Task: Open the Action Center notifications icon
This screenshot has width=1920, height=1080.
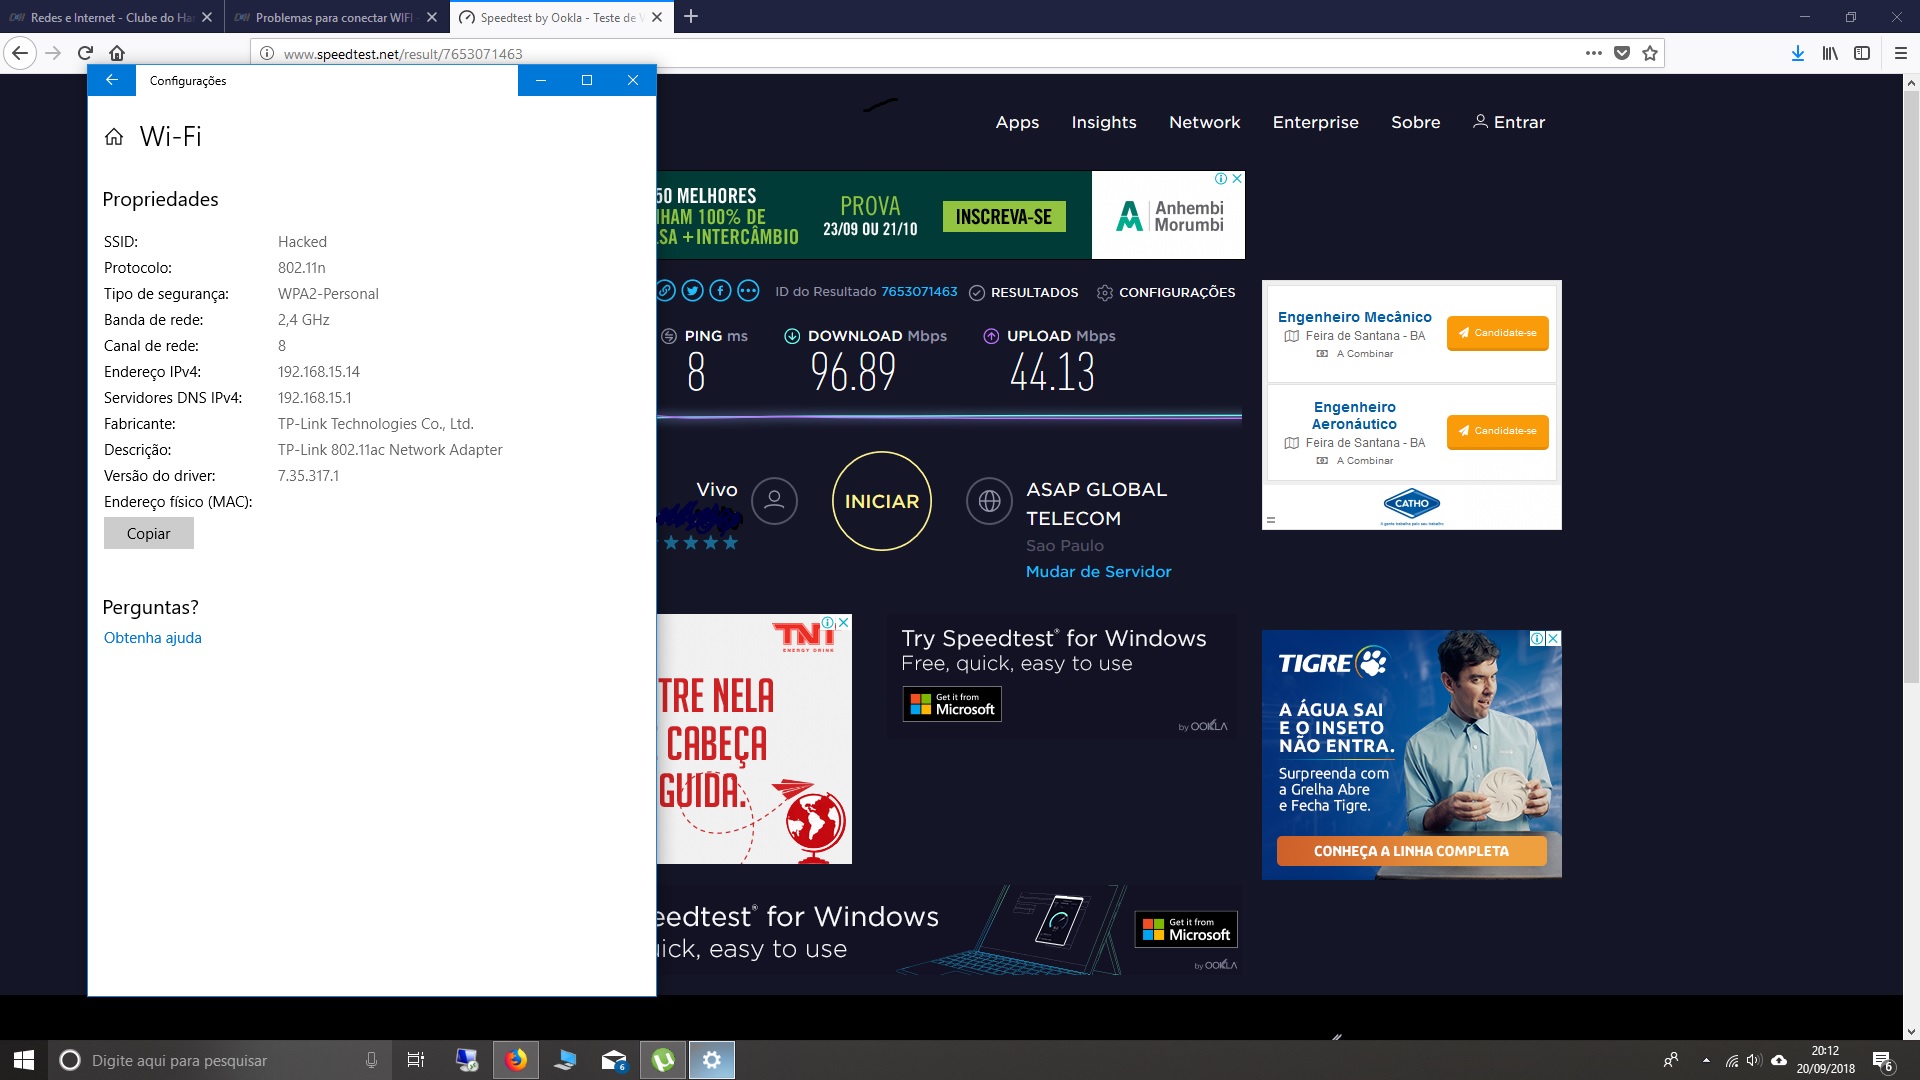Action: point(1882,1060)
